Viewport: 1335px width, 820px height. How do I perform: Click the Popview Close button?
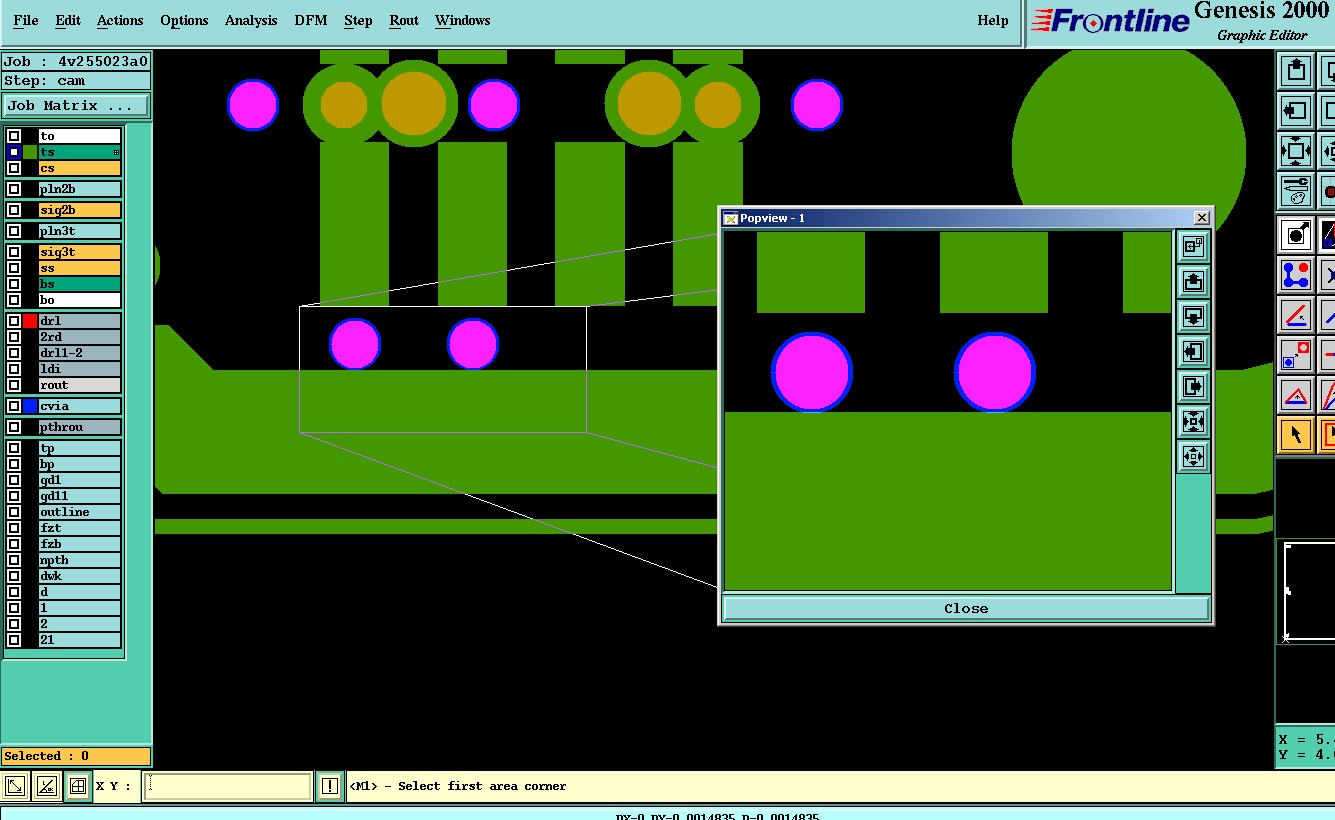tap(966, 608)
